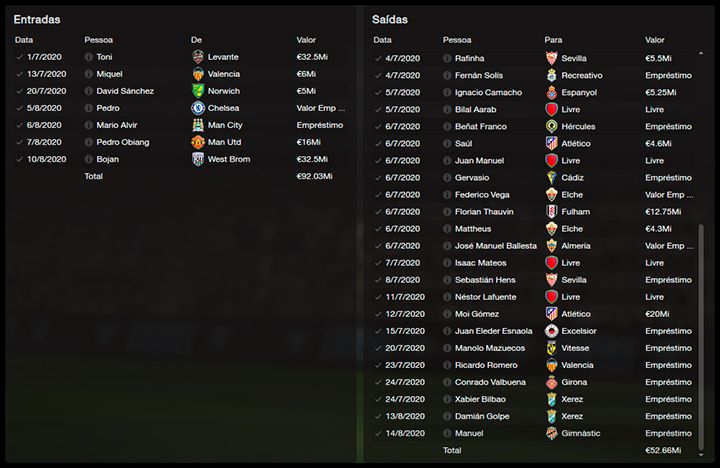Open David Sánchez's player profile
This screenshot has width=720, height=468.
coord(125,91)
